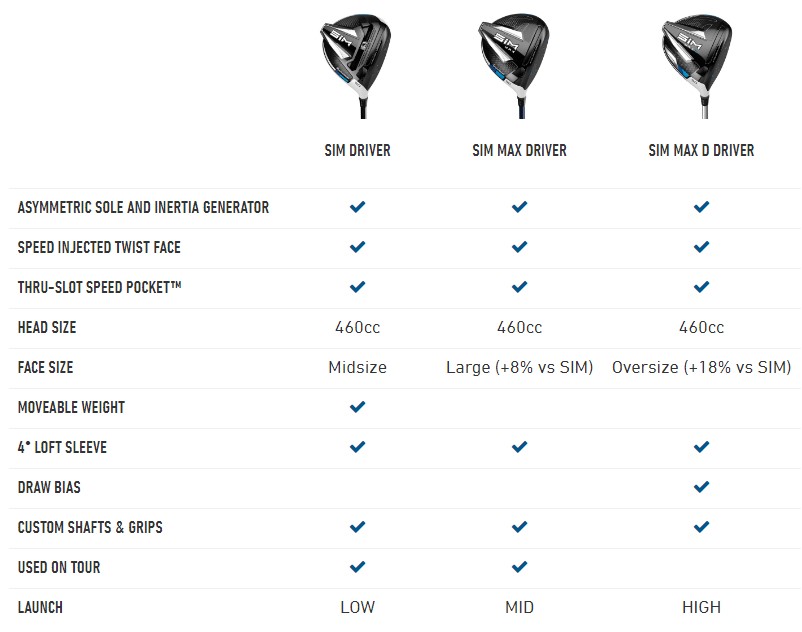The width and height of the screenshot is (802, 632).
Task: Open the SIM MAX DRIVER heading link
Action: (x=519, y=150)
